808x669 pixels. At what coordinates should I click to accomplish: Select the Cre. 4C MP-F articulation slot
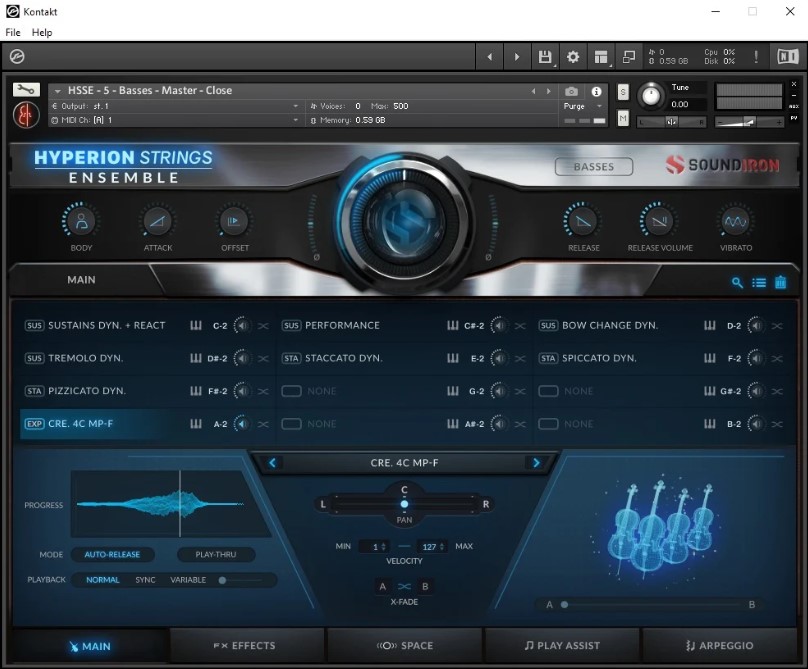[x=146, y=424]
